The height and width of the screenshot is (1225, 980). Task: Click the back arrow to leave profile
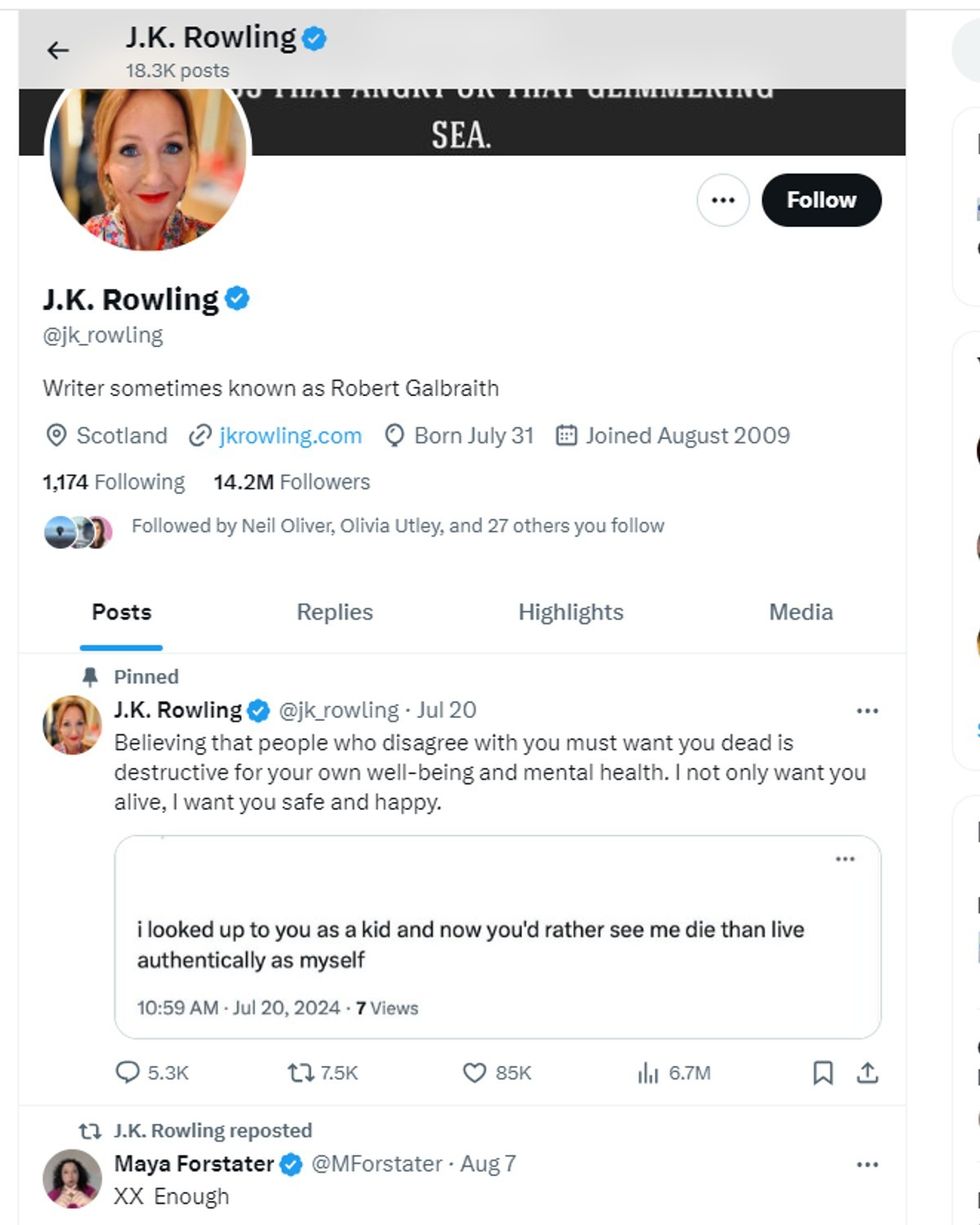58,48
